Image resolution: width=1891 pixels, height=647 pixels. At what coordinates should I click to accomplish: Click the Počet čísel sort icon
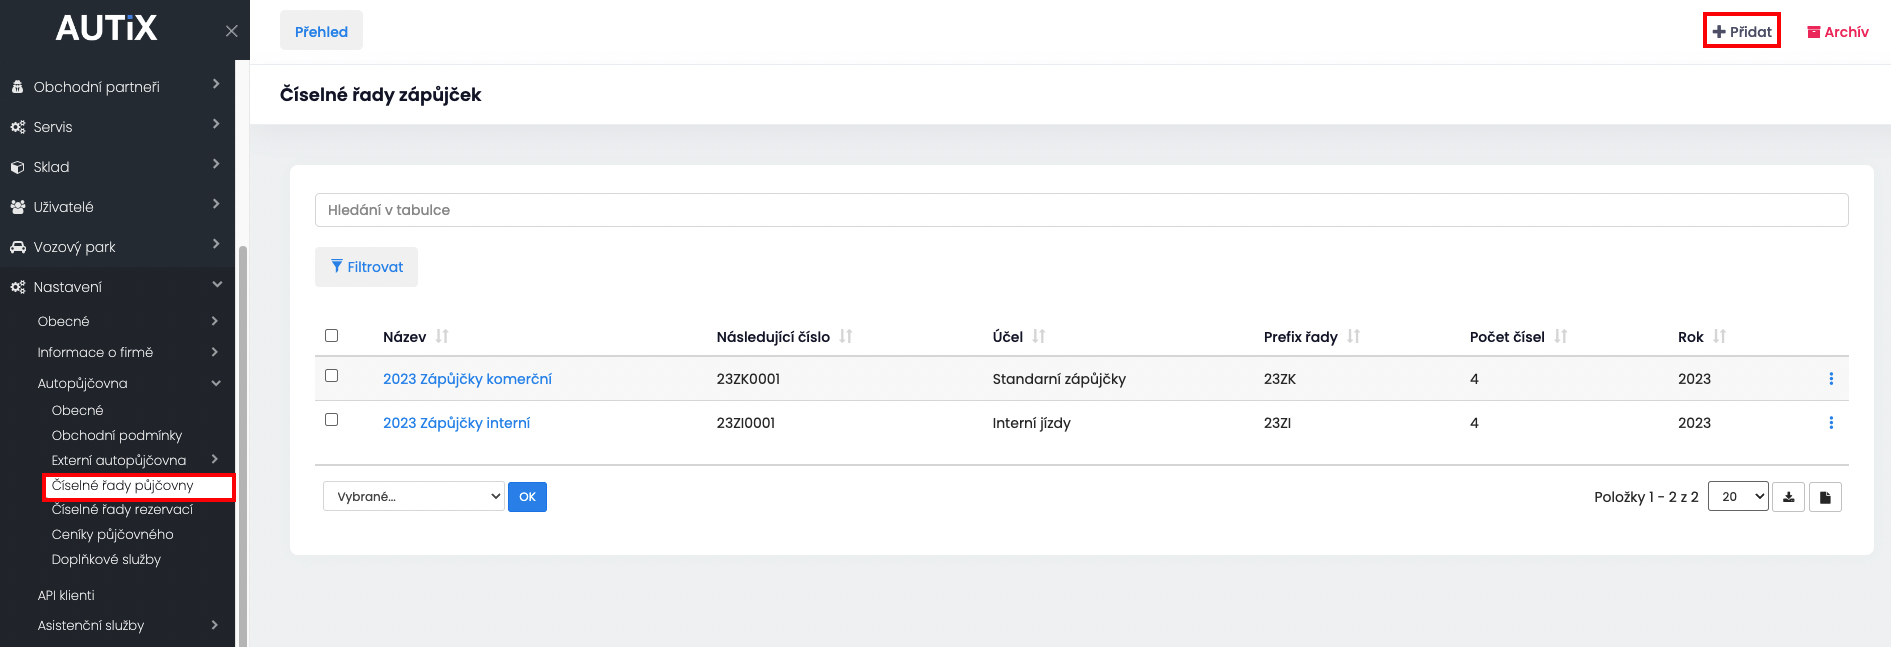[1560, 337]
